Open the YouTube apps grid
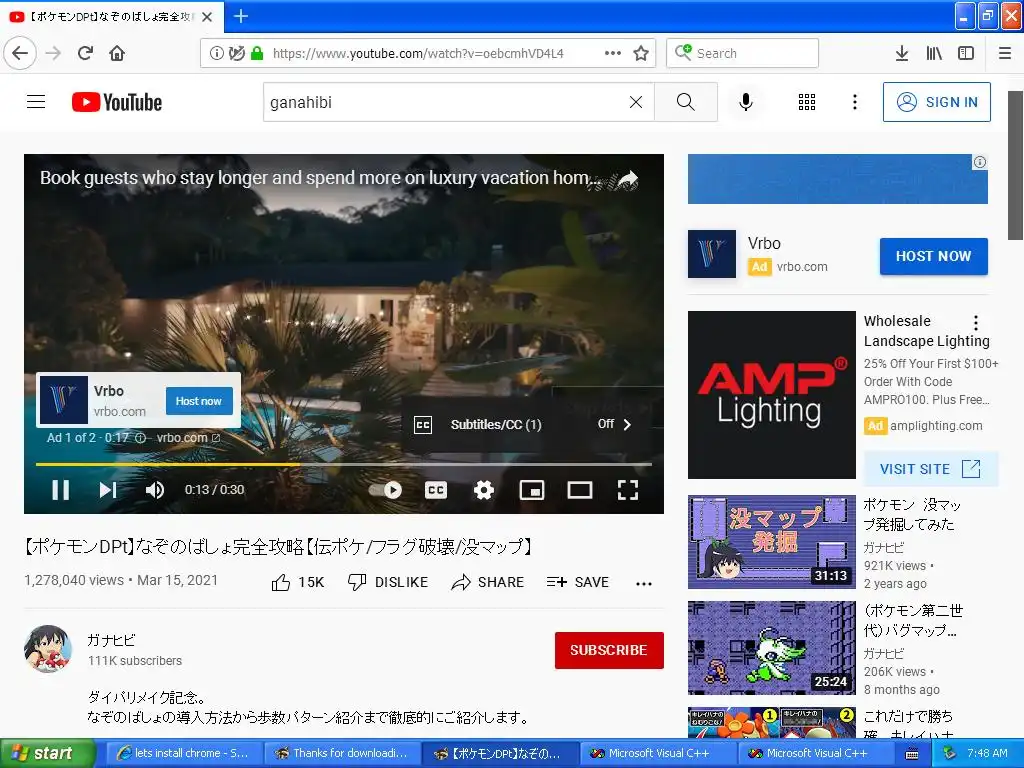1024x768 pixels. tap(807, 102)
